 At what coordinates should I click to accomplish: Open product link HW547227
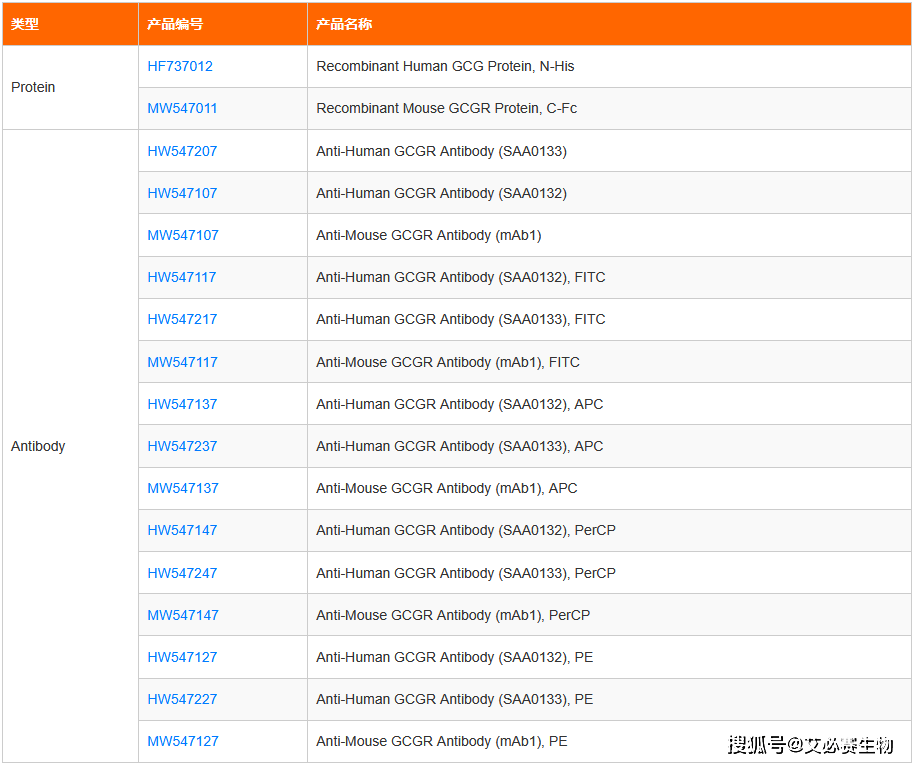coord(182,699)
